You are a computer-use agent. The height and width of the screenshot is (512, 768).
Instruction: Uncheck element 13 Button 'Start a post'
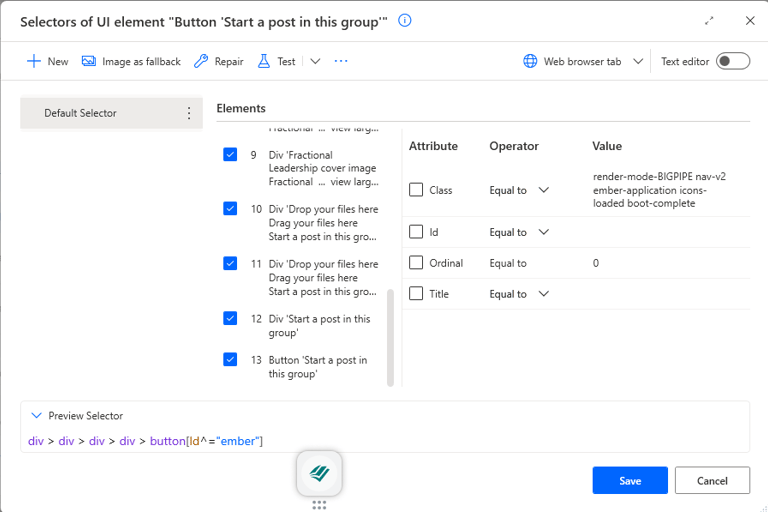coord(230,360)
